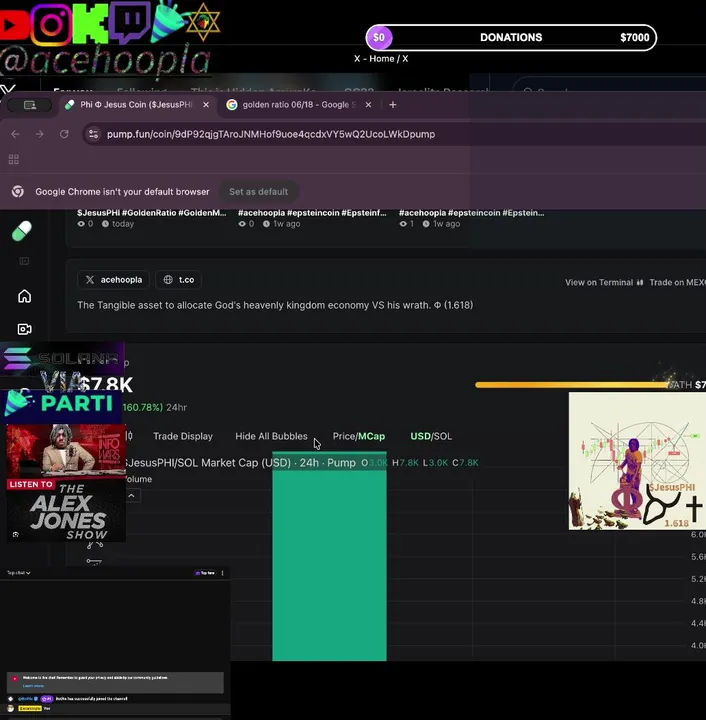Open the t.co website link
Screen dimensions: 706x720
(179, 280)
